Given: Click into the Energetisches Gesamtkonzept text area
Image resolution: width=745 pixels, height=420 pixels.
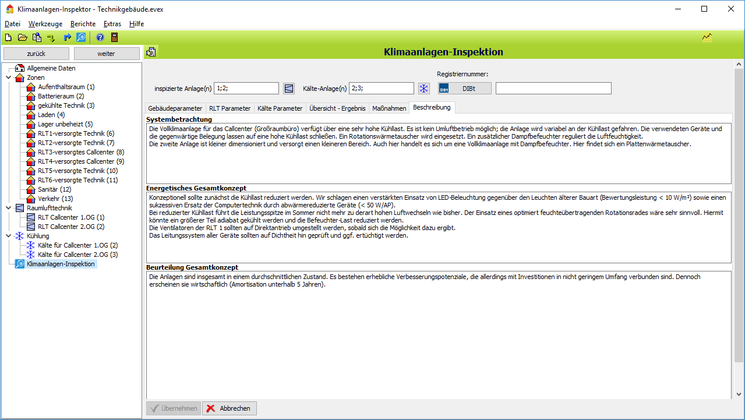Looking at the screenshot, I should click(x=439, y=227).
